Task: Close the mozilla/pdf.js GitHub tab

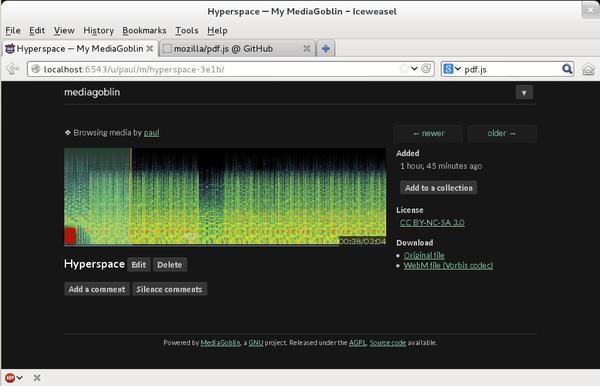Action: coord(307,49)
